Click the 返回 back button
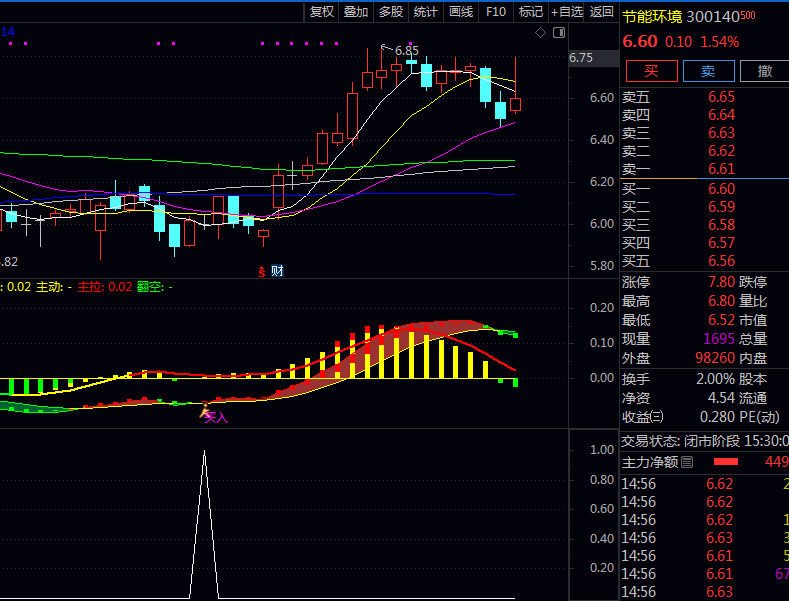The height and width of the screenshot is (601, 789). point(602,12)
